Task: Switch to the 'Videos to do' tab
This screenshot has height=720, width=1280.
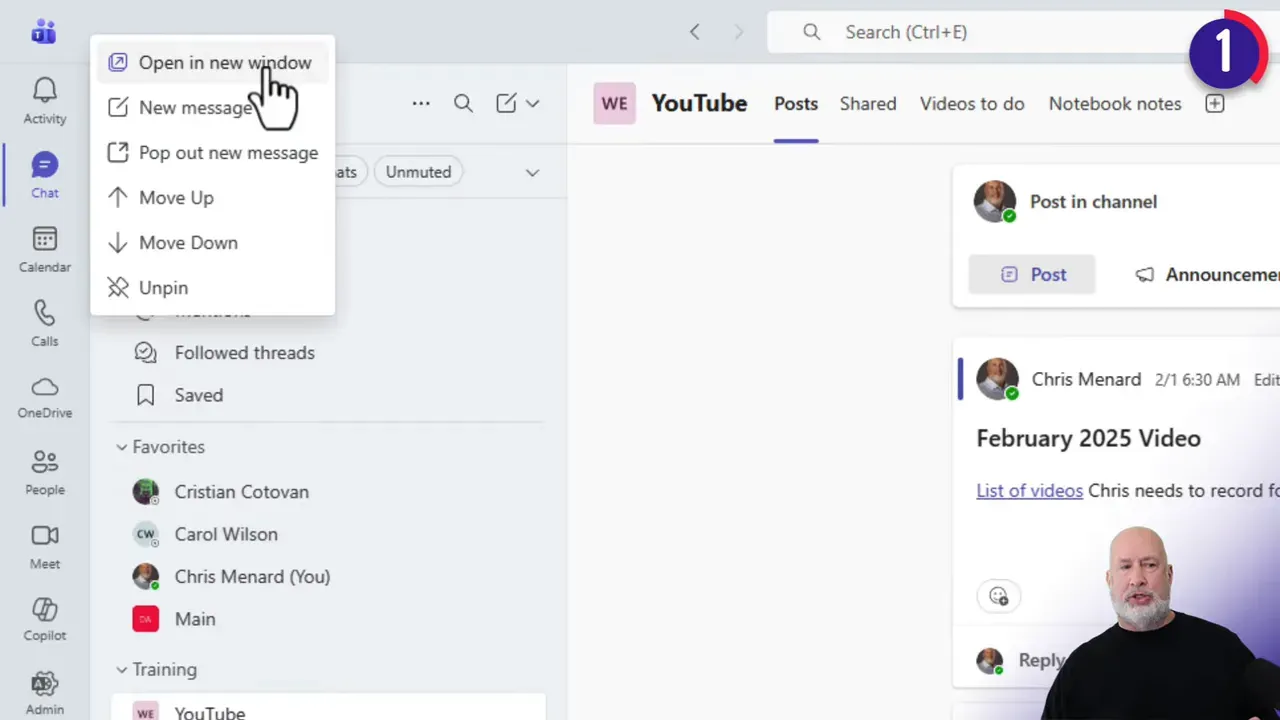Action: 971,103
